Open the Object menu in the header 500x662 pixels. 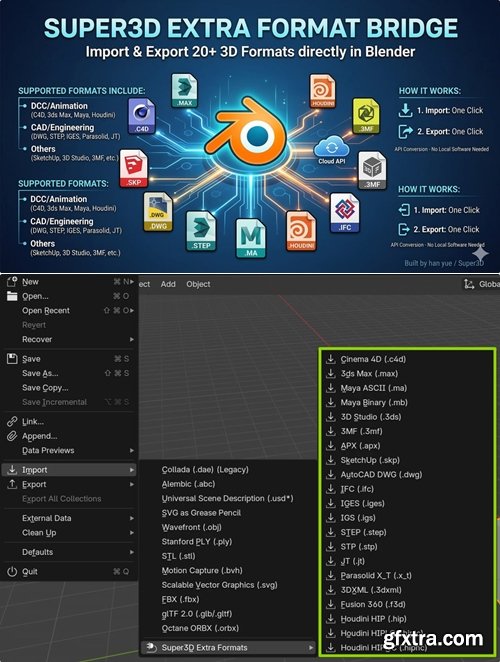point(198,284)
